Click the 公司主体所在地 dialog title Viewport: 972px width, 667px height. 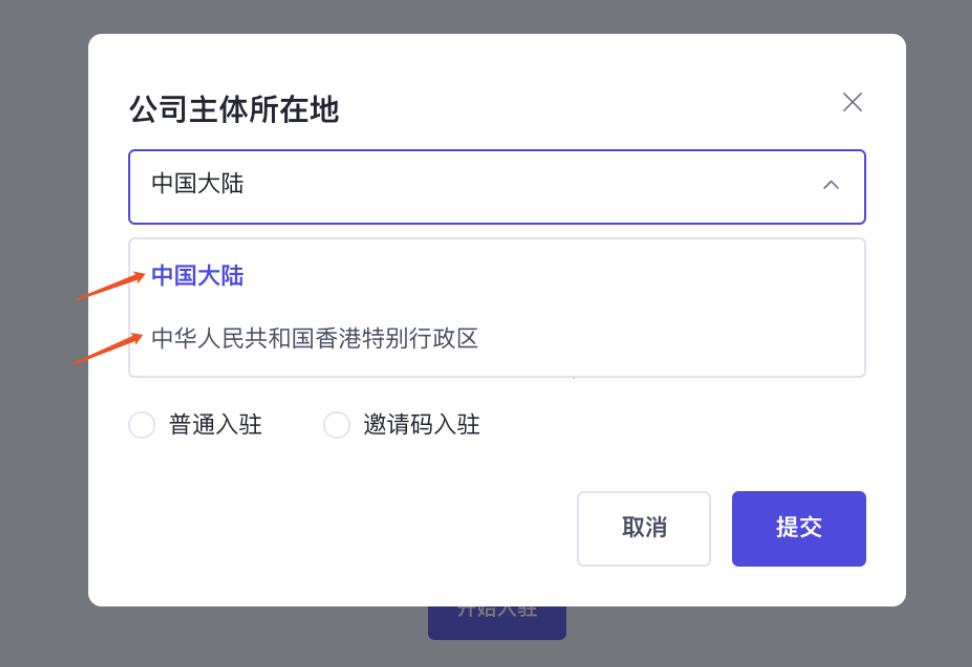click(234, 109)
